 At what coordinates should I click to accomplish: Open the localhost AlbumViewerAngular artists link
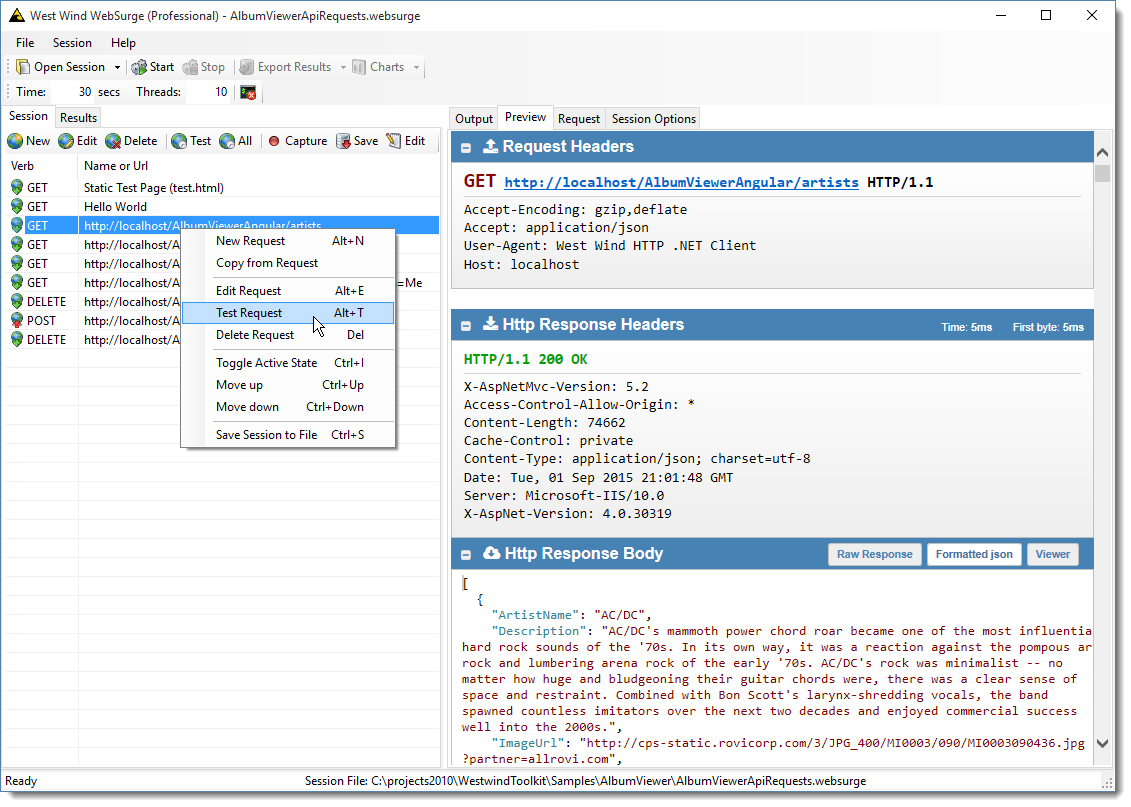tap(681, 182)
